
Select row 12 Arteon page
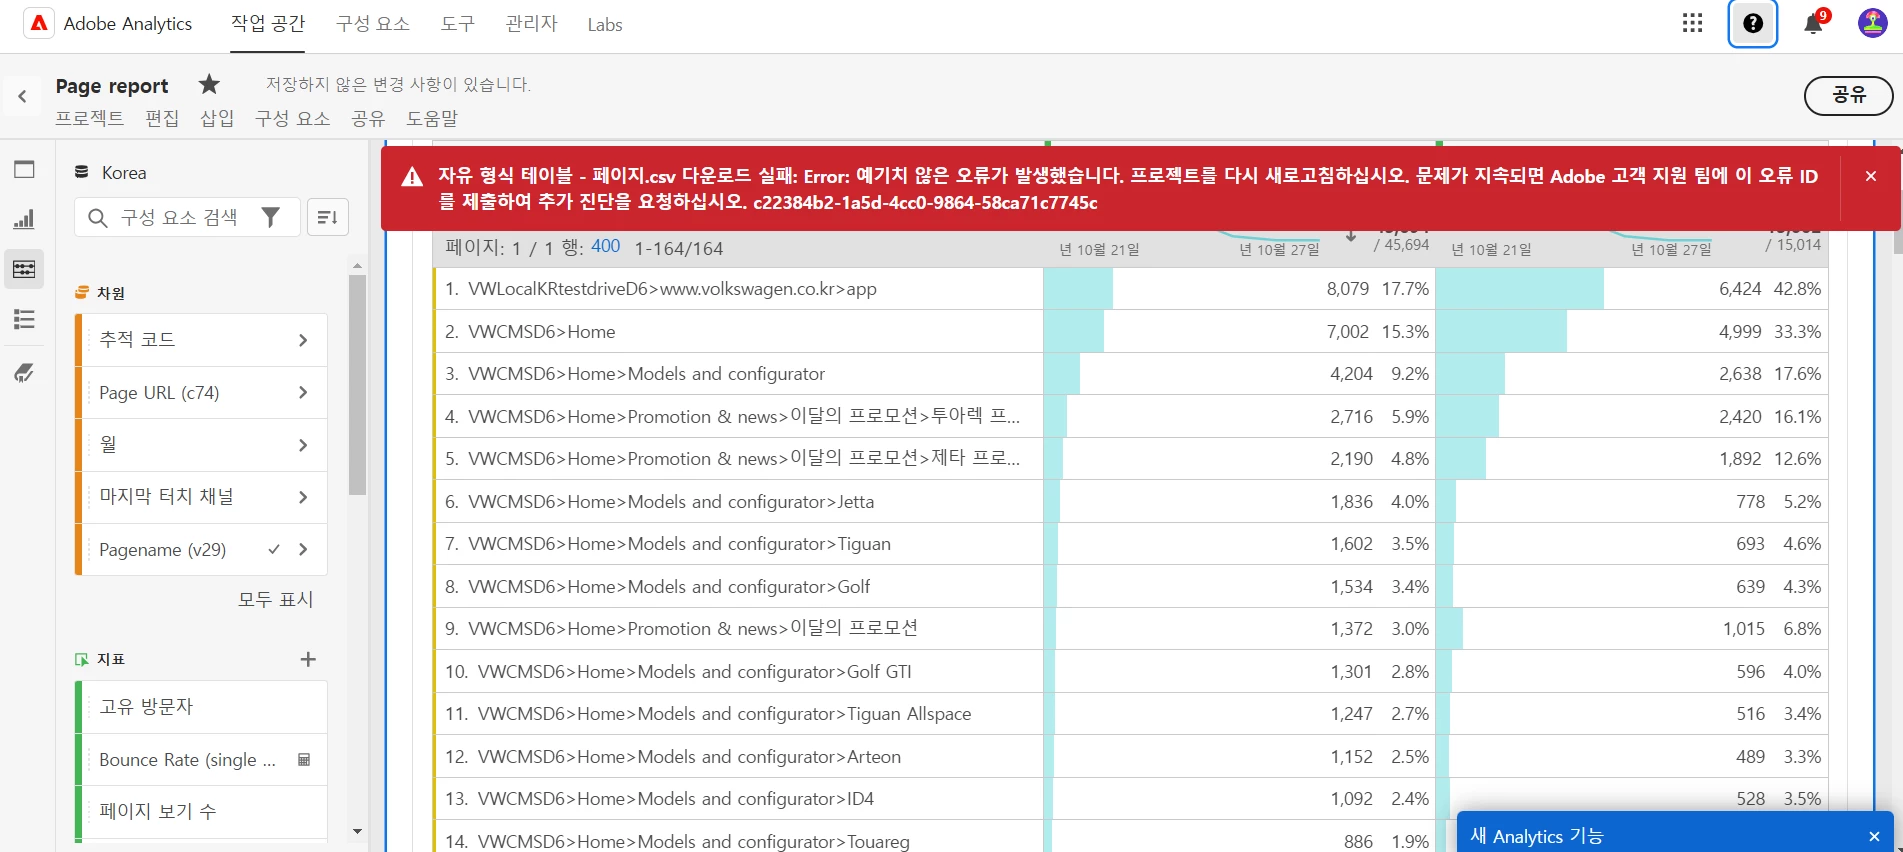point(738,757)
